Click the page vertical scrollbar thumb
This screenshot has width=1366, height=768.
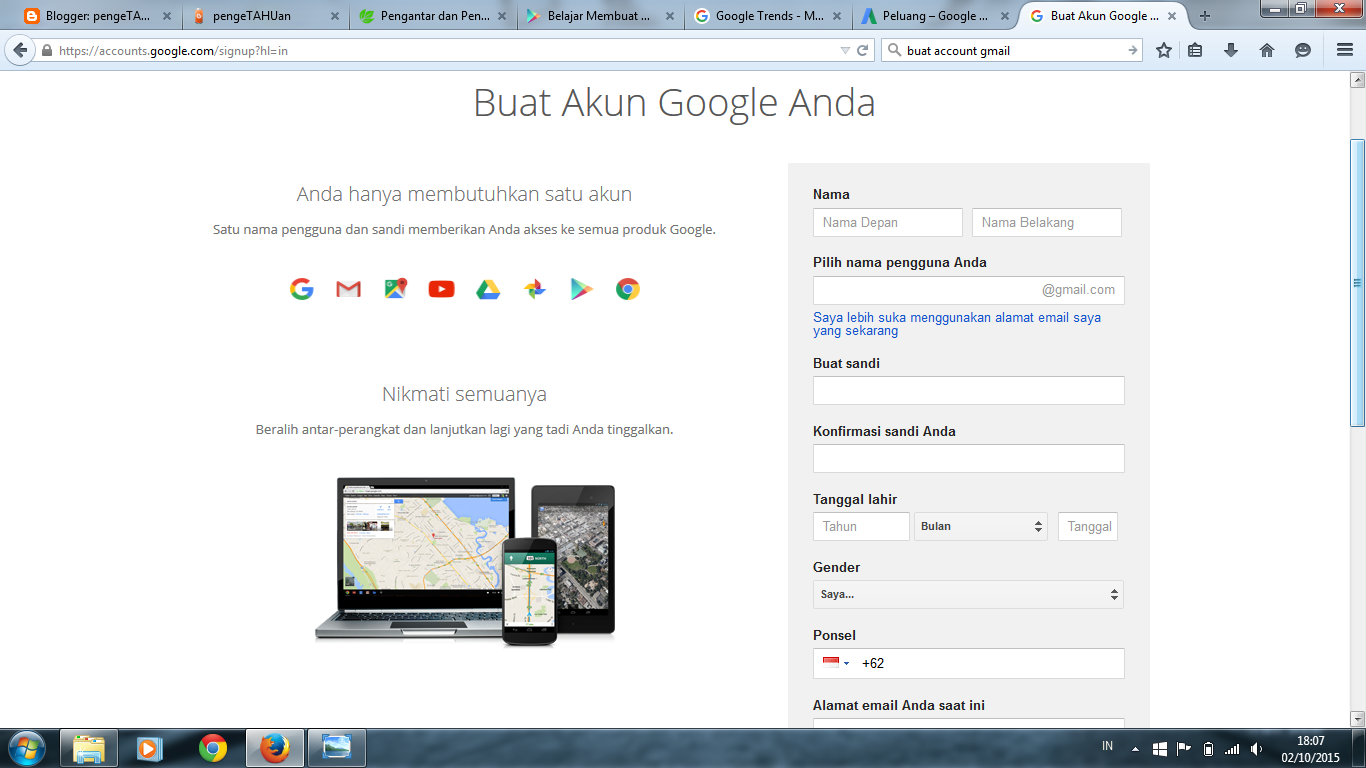1357,283
